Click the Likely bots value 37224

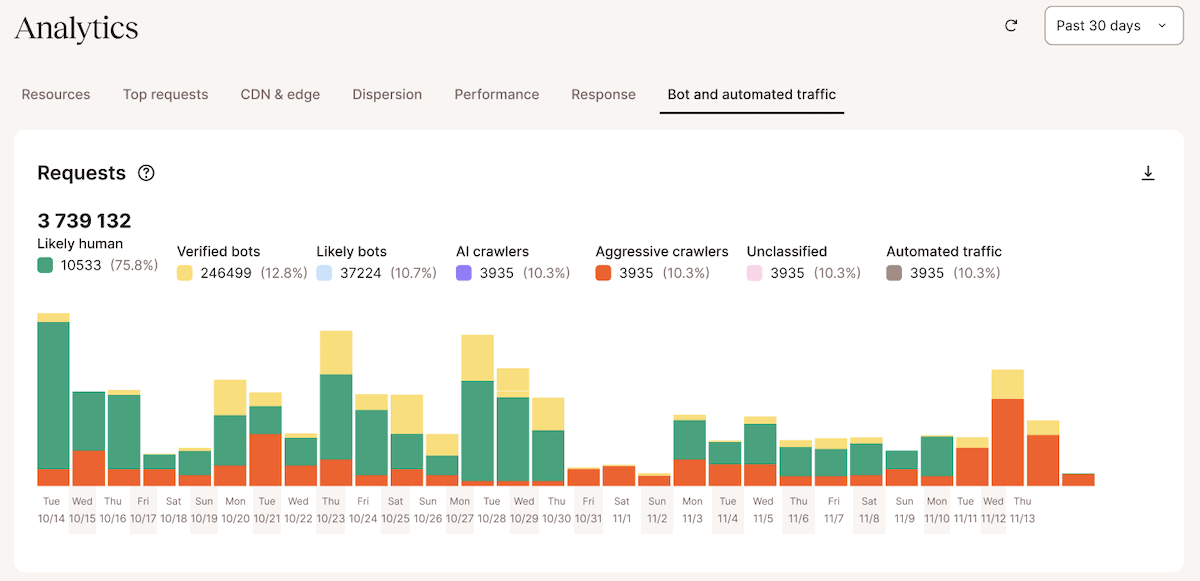coord(361,273)
